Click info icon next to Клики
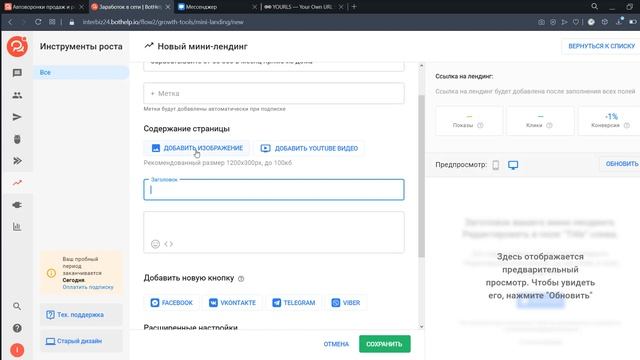The height and width of the screenshot is (360, 640). click(x=549, y=125)
